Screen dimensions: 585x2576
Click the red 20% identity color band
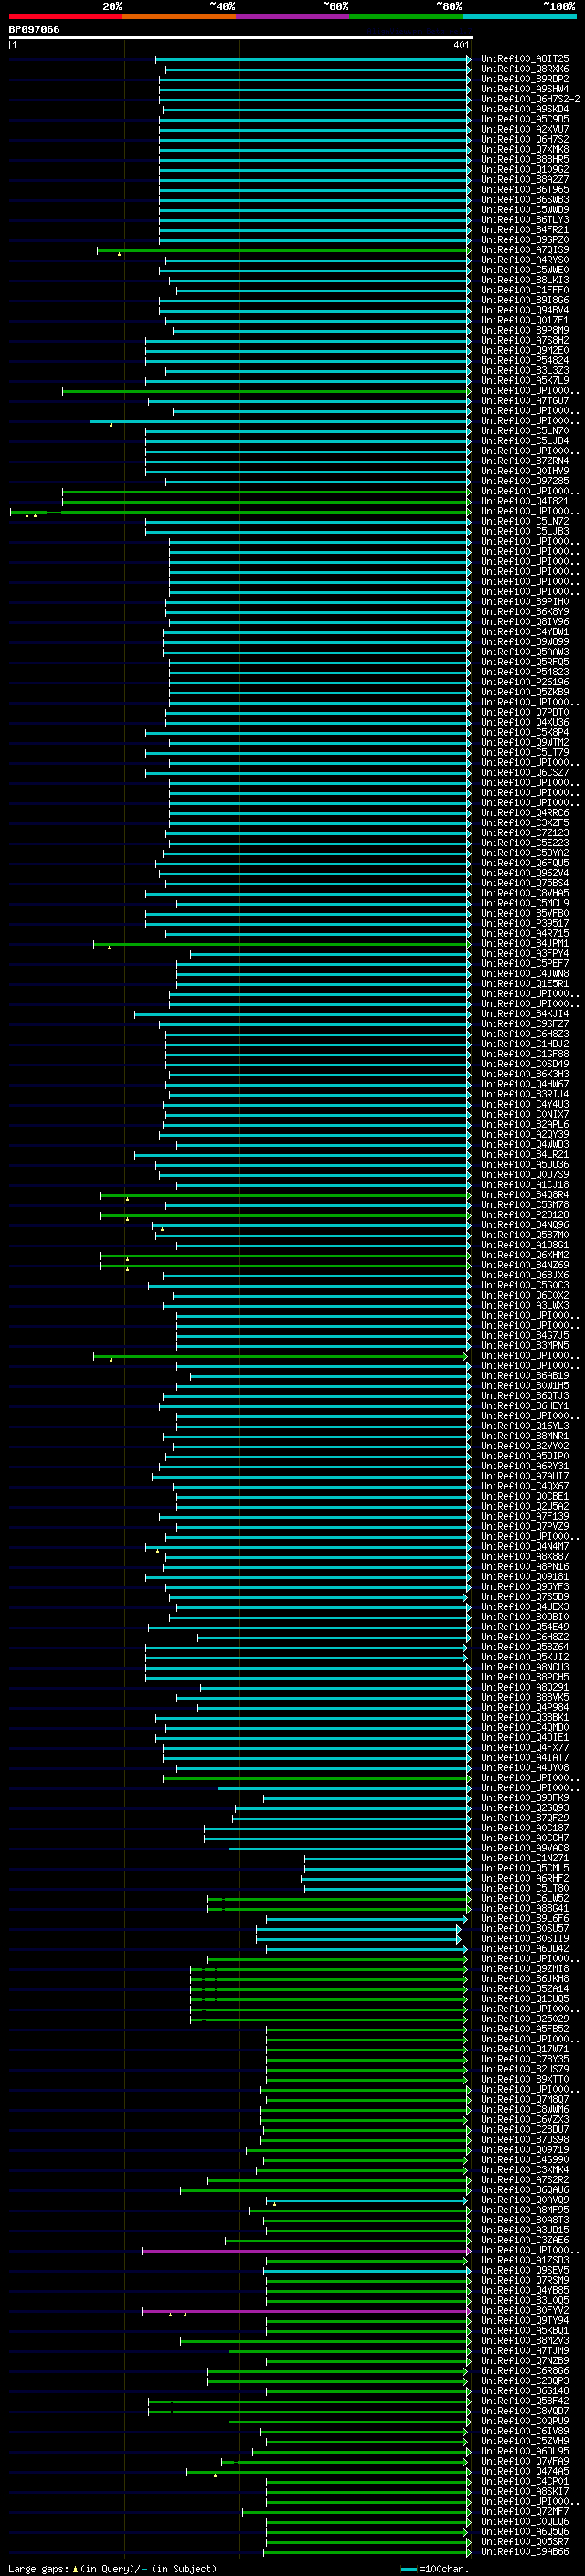pyautogui.click(x=65, y=16)
